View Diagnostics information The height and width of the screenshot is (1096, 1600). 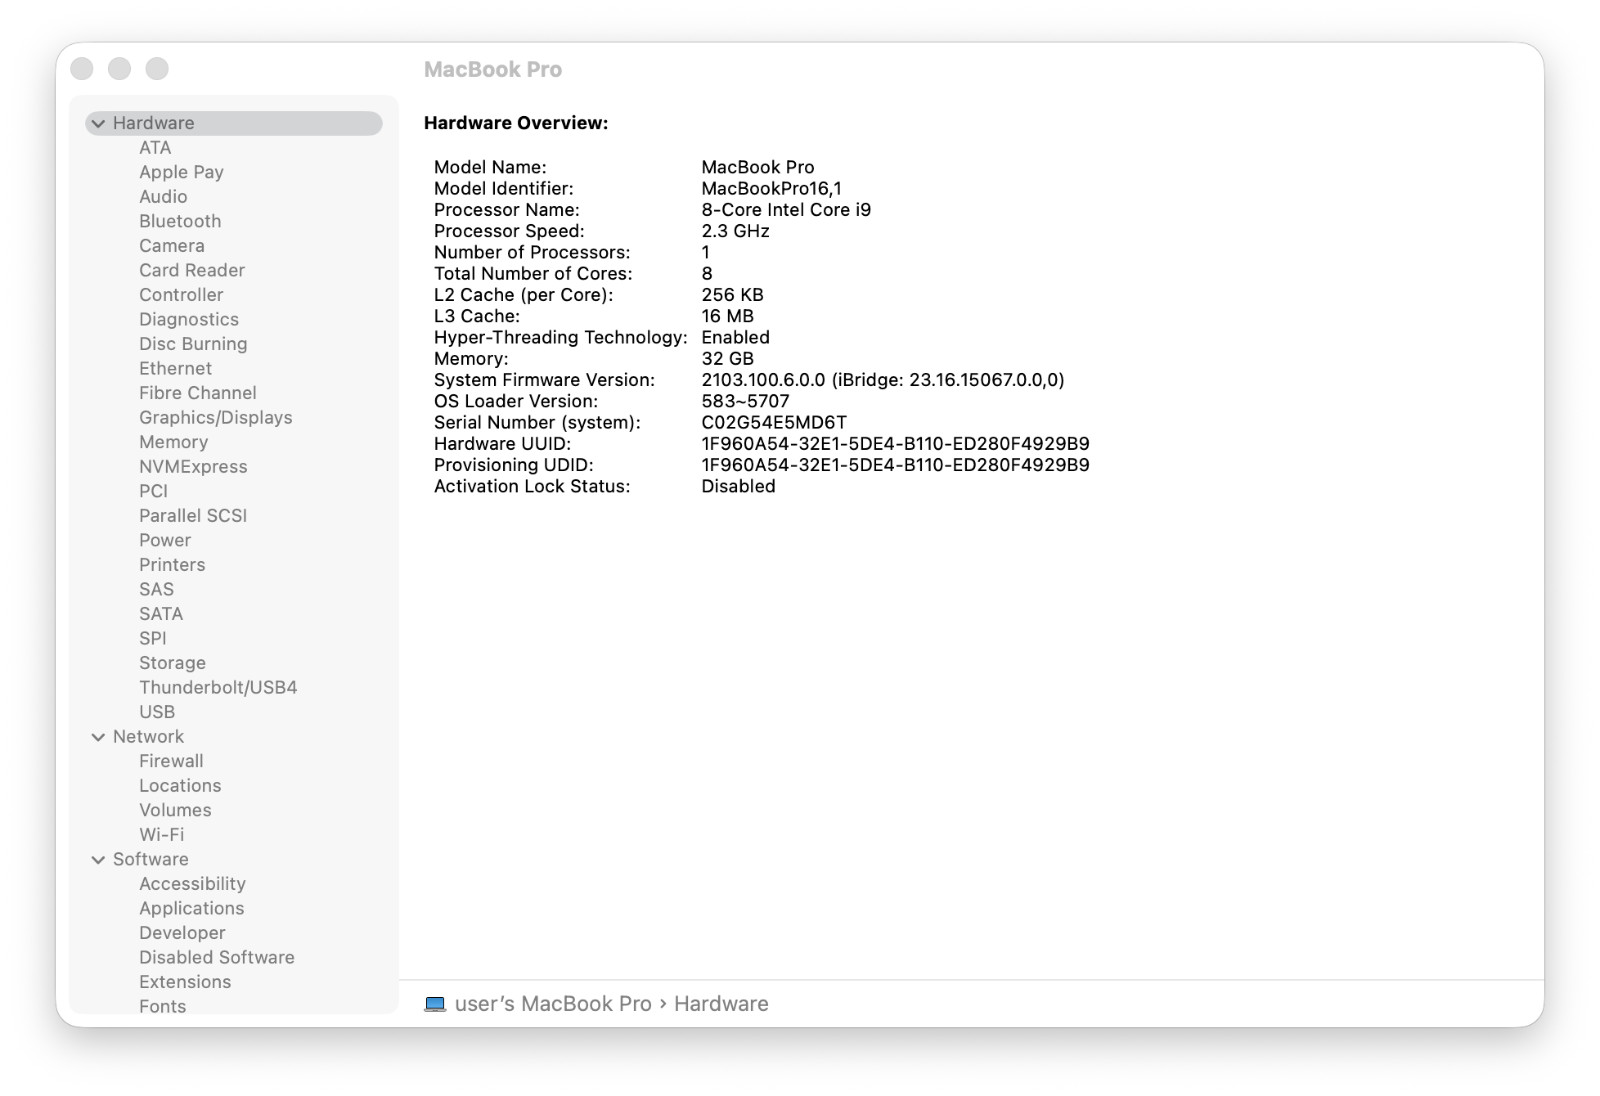(189, 320)
